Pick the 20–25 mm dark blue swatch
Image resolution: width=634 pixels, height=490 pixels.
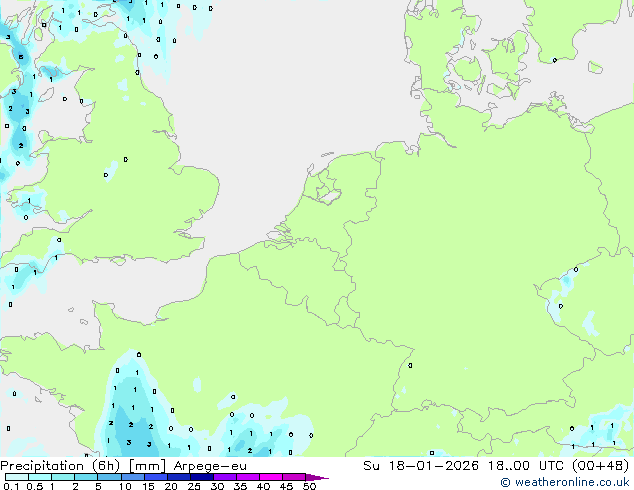178,477
